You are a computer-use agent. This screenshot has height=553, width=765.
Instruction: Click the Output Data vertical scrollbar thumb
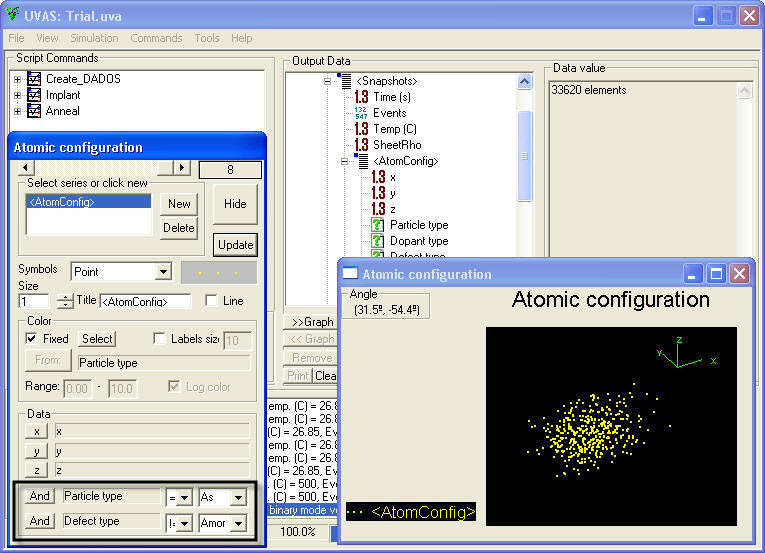click(524, 156)
